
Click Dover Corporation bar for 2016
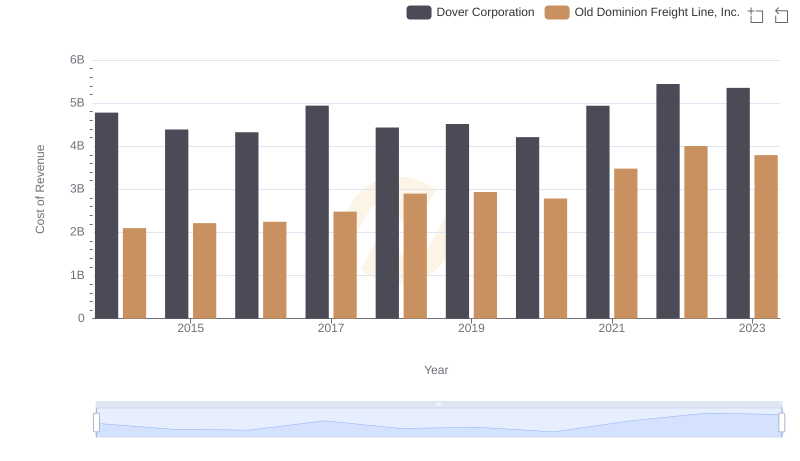click(247, 225)
